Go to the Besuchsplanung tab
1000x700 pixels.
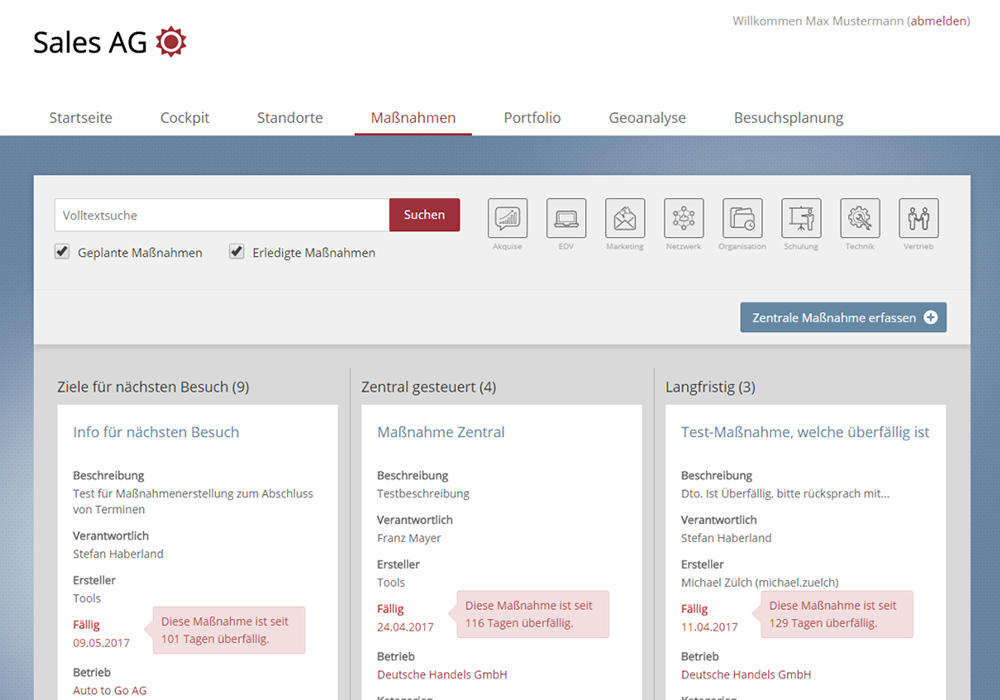tap(788, 118)
